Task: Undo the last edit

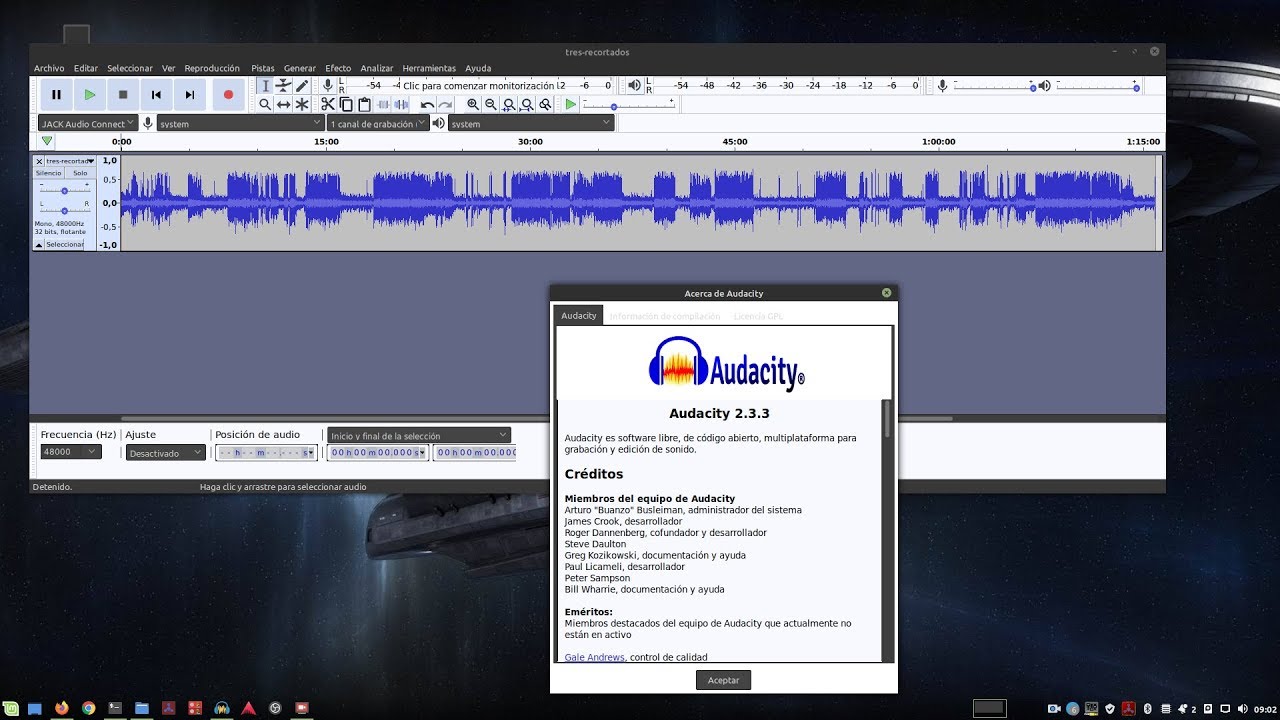Action: (x=427, y=104)
